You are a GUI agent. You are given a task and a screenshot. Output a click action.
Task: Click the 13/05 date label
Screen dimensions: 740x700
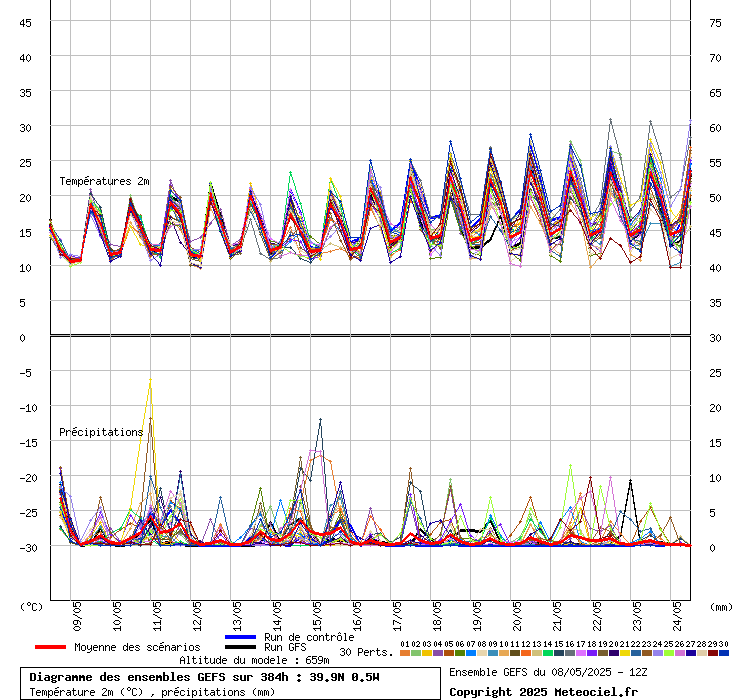click(x=237, y=616)
